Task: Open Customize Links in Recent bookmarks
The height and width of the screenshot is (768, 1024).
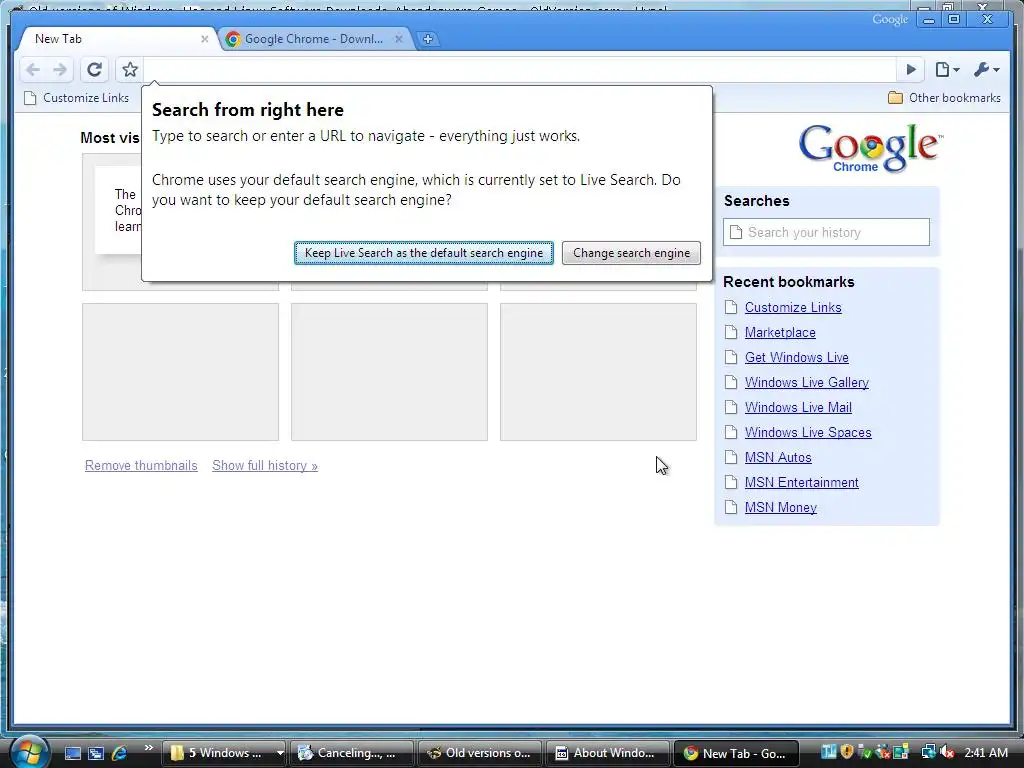Action: pyautogui.click(x=793, y=308)
